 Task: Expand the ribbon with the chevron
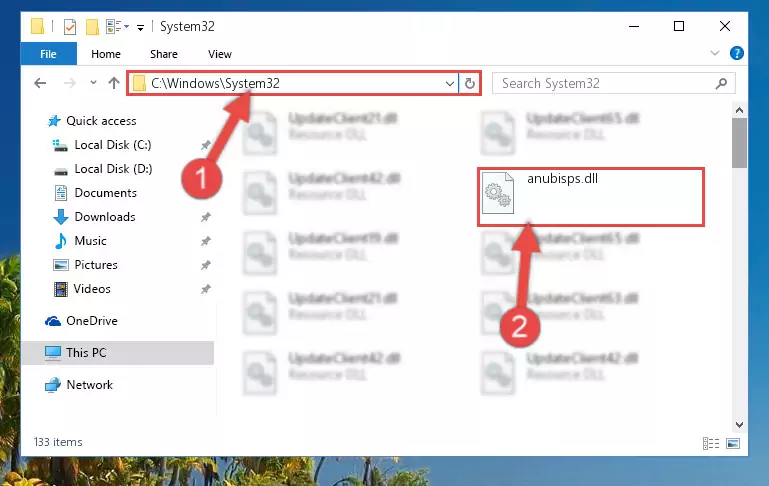[715, 53]
